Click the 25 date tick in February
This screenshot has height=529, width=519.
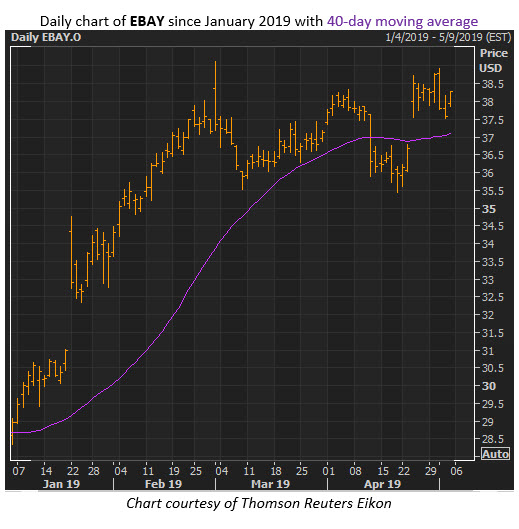[195, 471]
